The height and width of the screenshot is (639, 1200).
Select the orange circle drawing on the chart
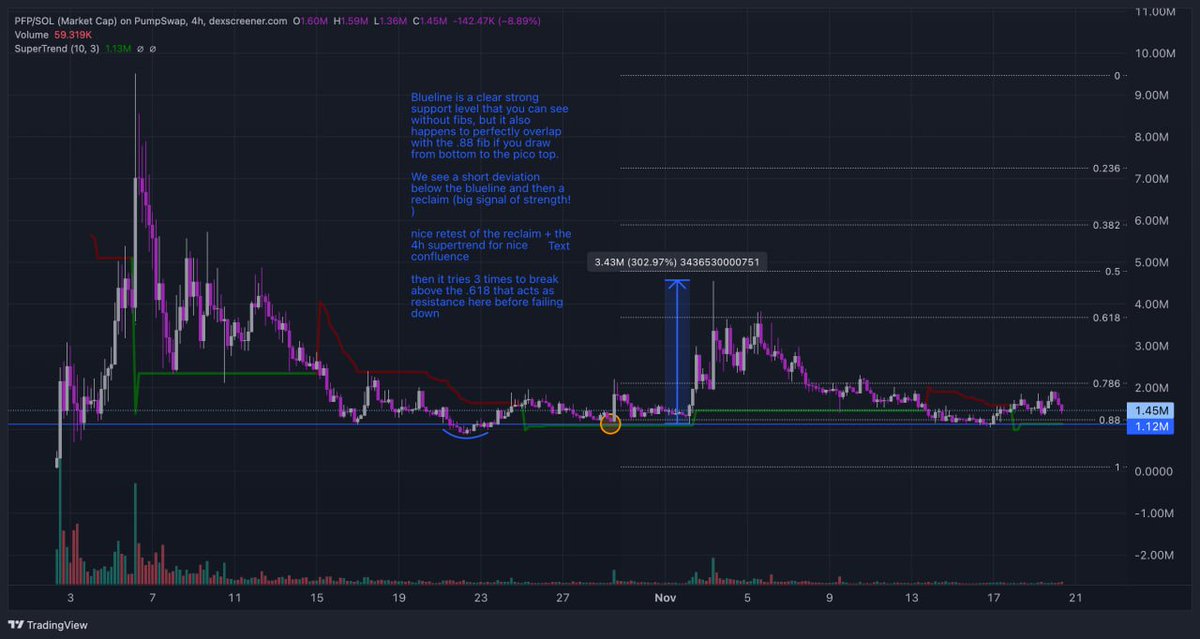point(610,424)
